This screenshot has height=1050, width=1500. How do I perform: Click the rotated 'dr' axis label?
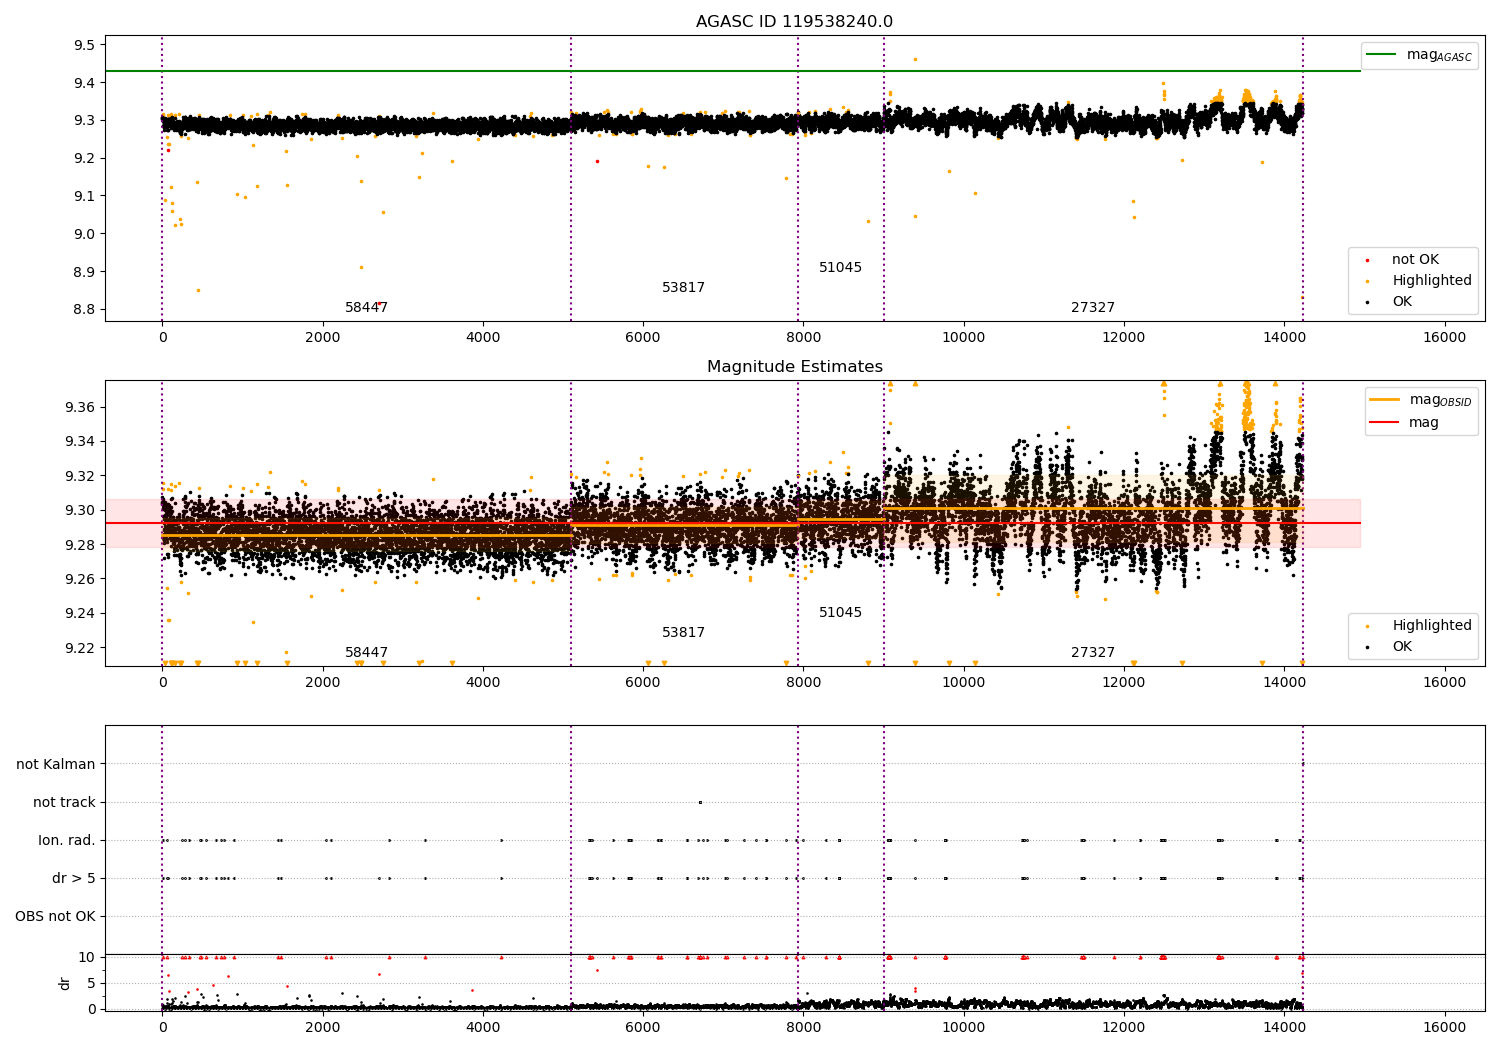(65, 983)
